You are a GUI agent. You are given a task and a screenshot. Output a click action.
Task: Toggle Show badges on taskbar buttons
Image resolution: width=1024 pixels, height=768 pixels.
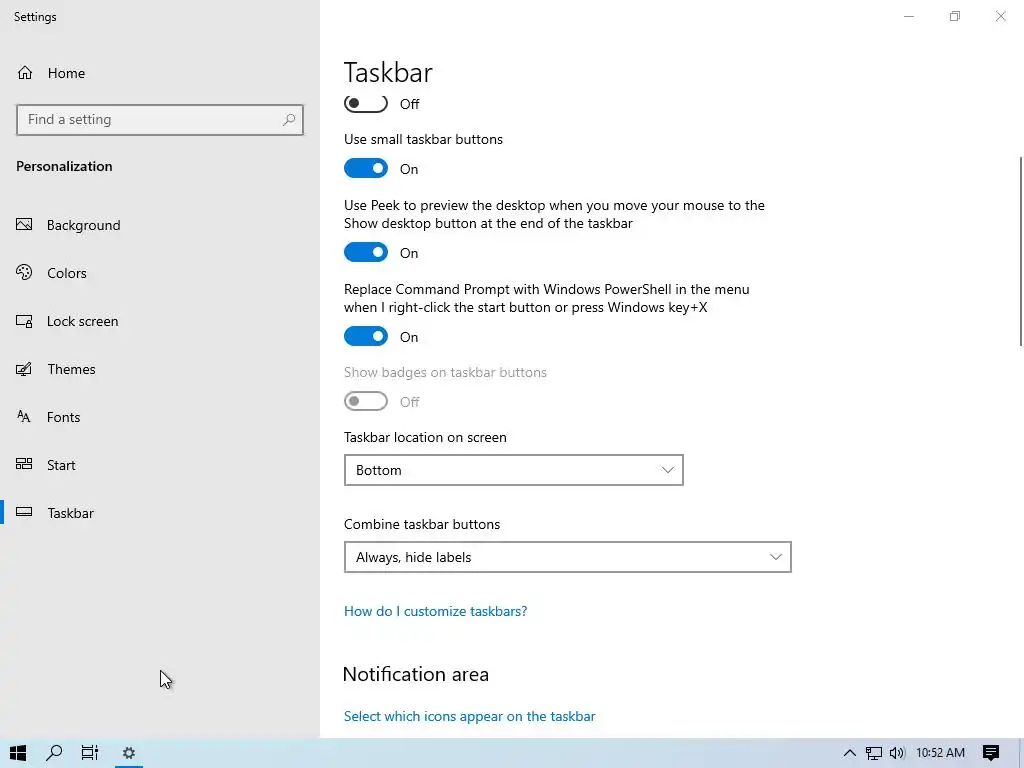(366, 401)
